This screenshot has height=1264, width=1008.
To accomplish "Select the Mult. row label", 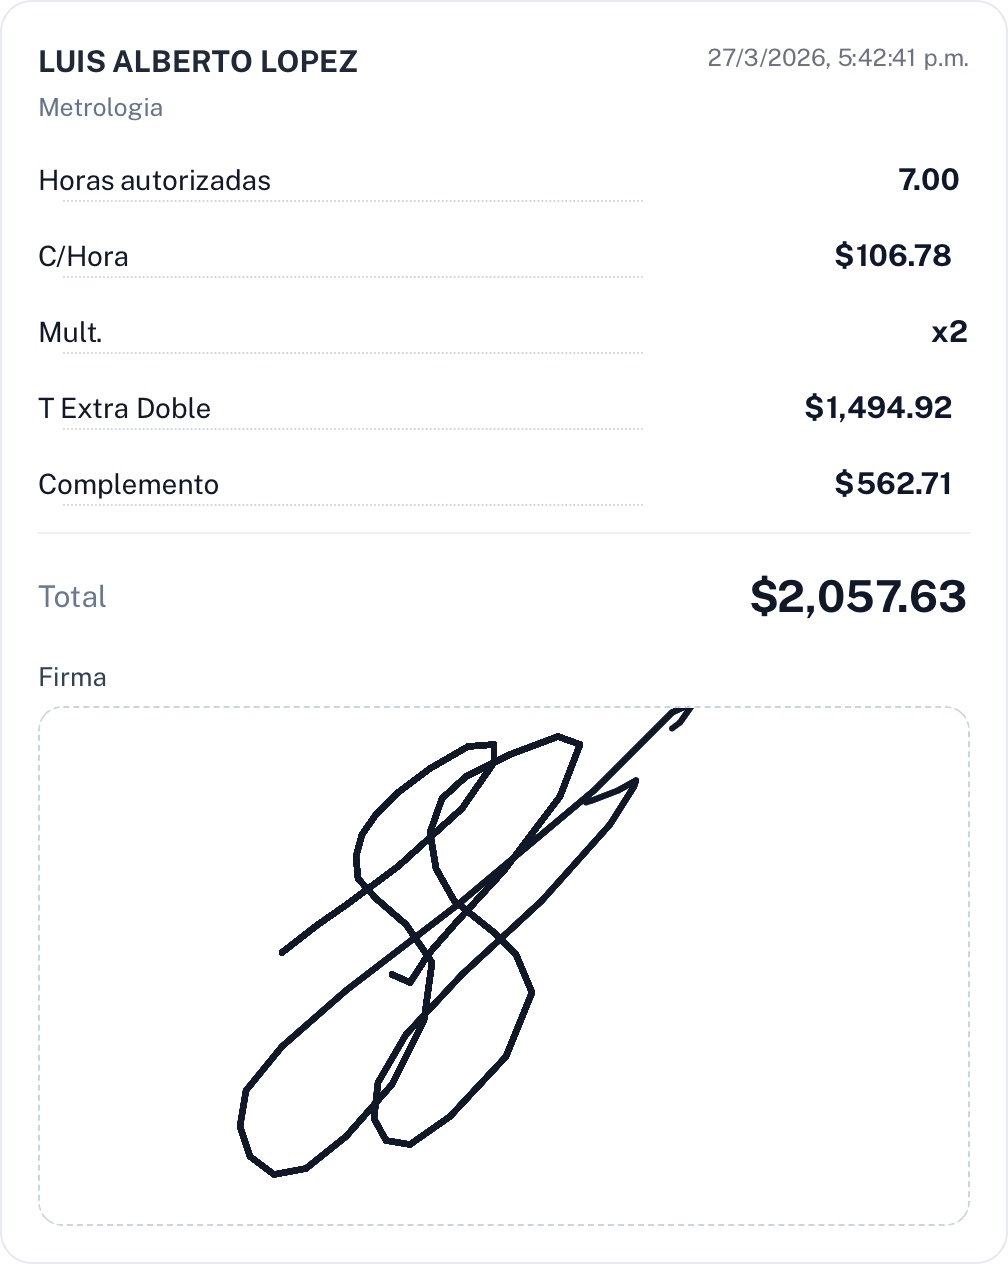I will tap(70, 333).
